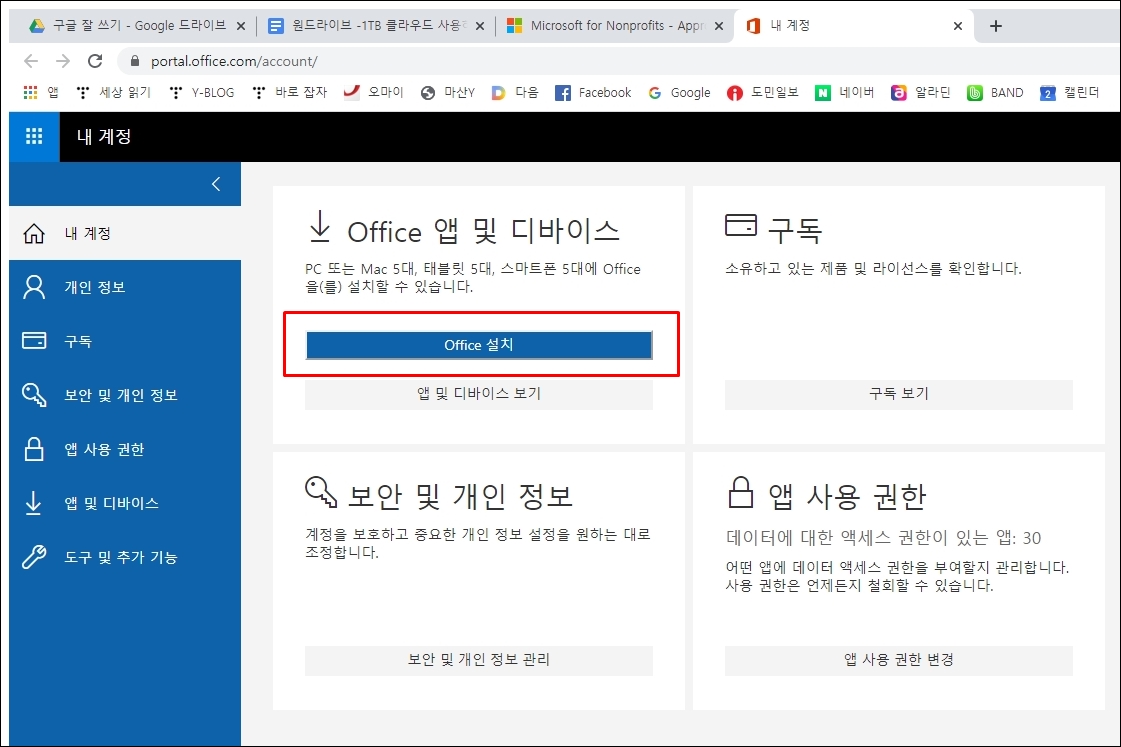Open the Google bookmark
1121x747 pixels.
pos(679,93)
